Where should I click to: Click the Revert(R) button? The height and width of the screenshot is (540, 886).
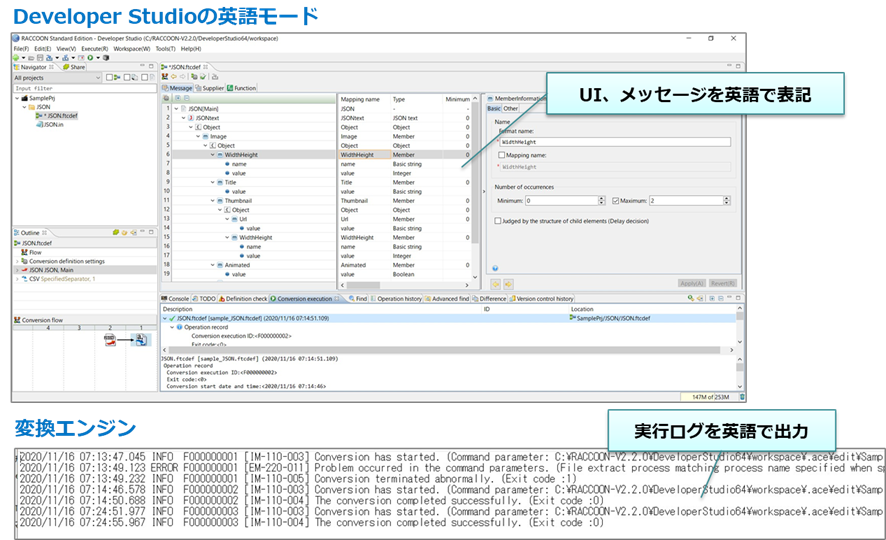pyautogui.click(x=723, y=284)
